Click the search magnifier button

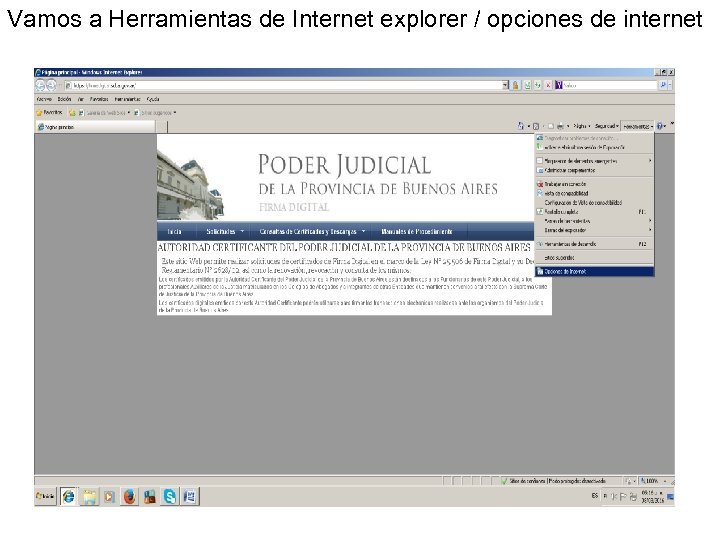pyautogui.click(x=663, y=85)
